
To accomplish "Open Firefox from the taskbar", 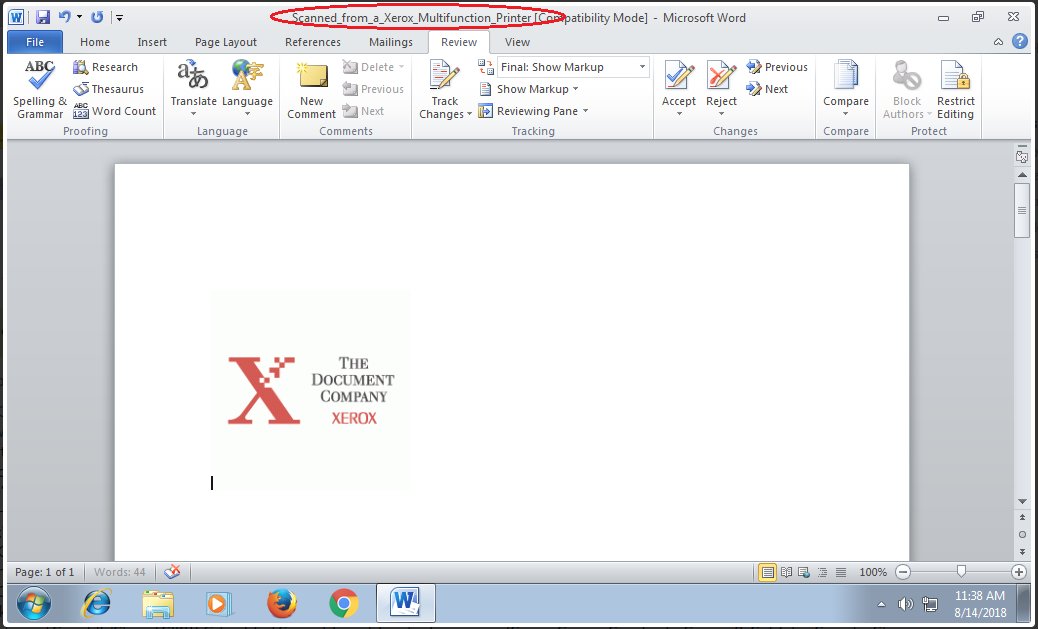I will point(282,603).
